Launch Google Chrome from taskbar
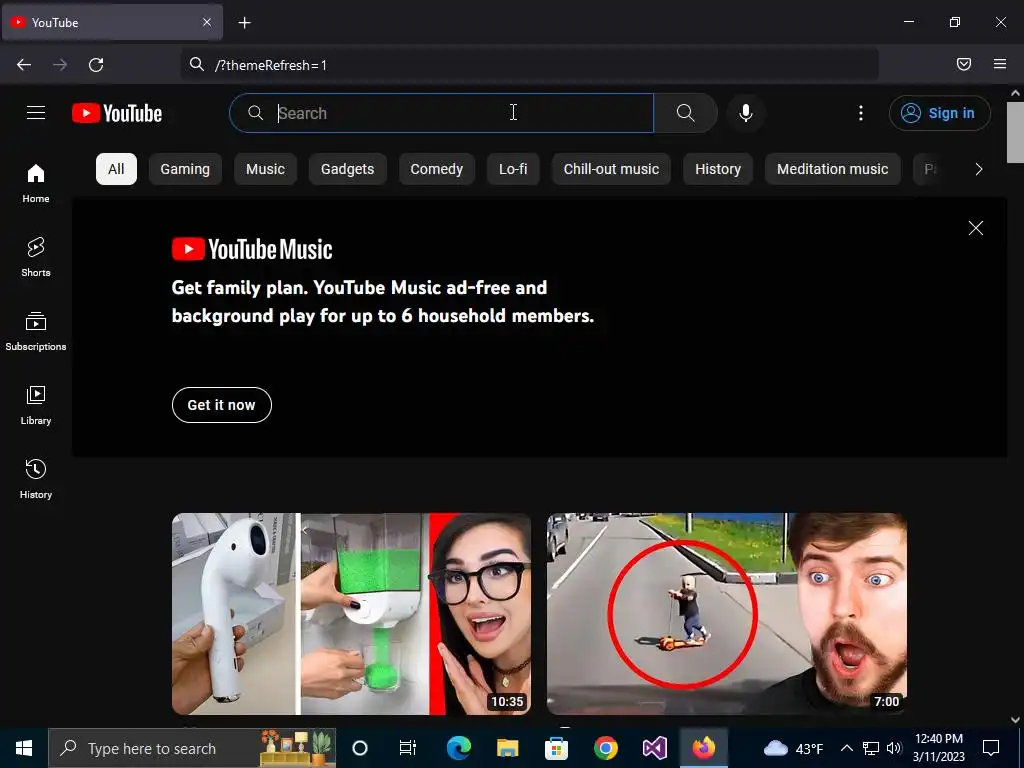 pyautogui.click(x=605, y=748)
